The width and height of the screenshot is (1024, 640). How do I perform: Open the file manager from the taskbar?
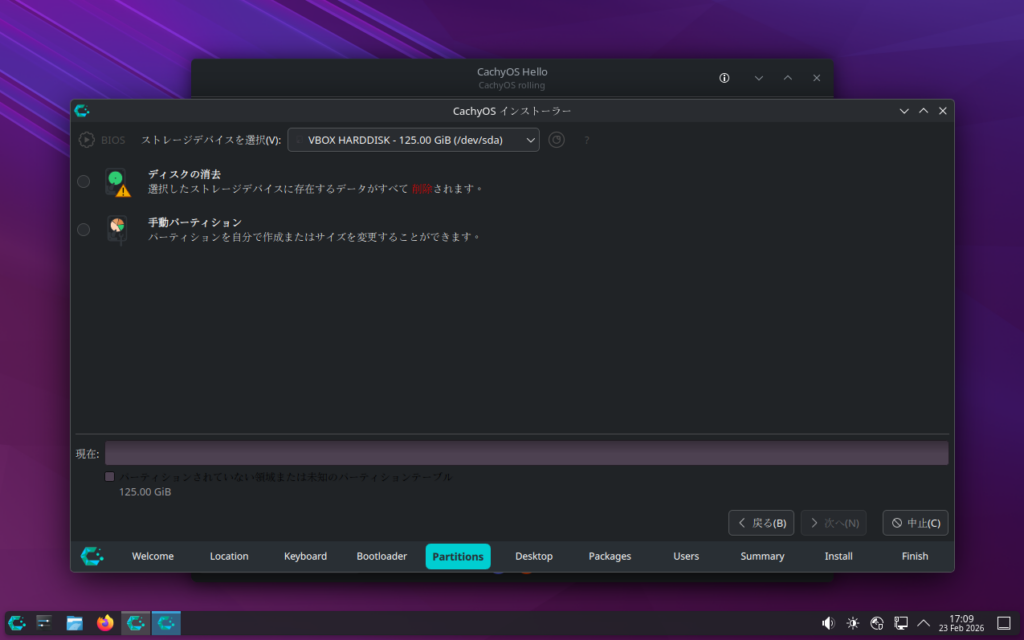(x=75, y=623)
